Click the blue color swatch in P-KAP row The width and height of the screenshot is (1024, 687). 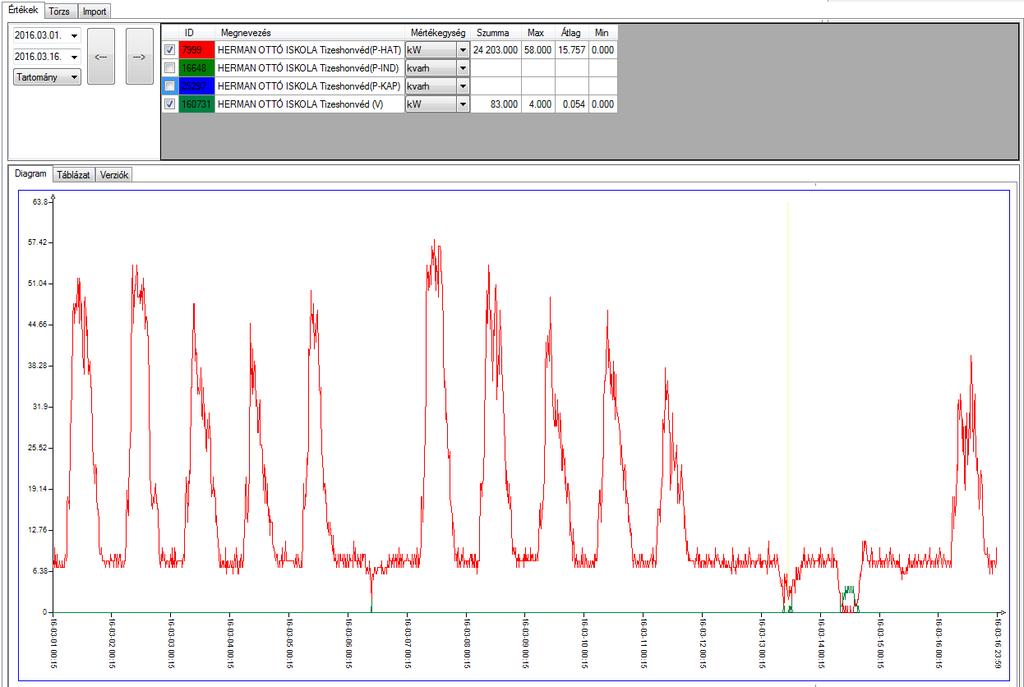tap(197, 86)
